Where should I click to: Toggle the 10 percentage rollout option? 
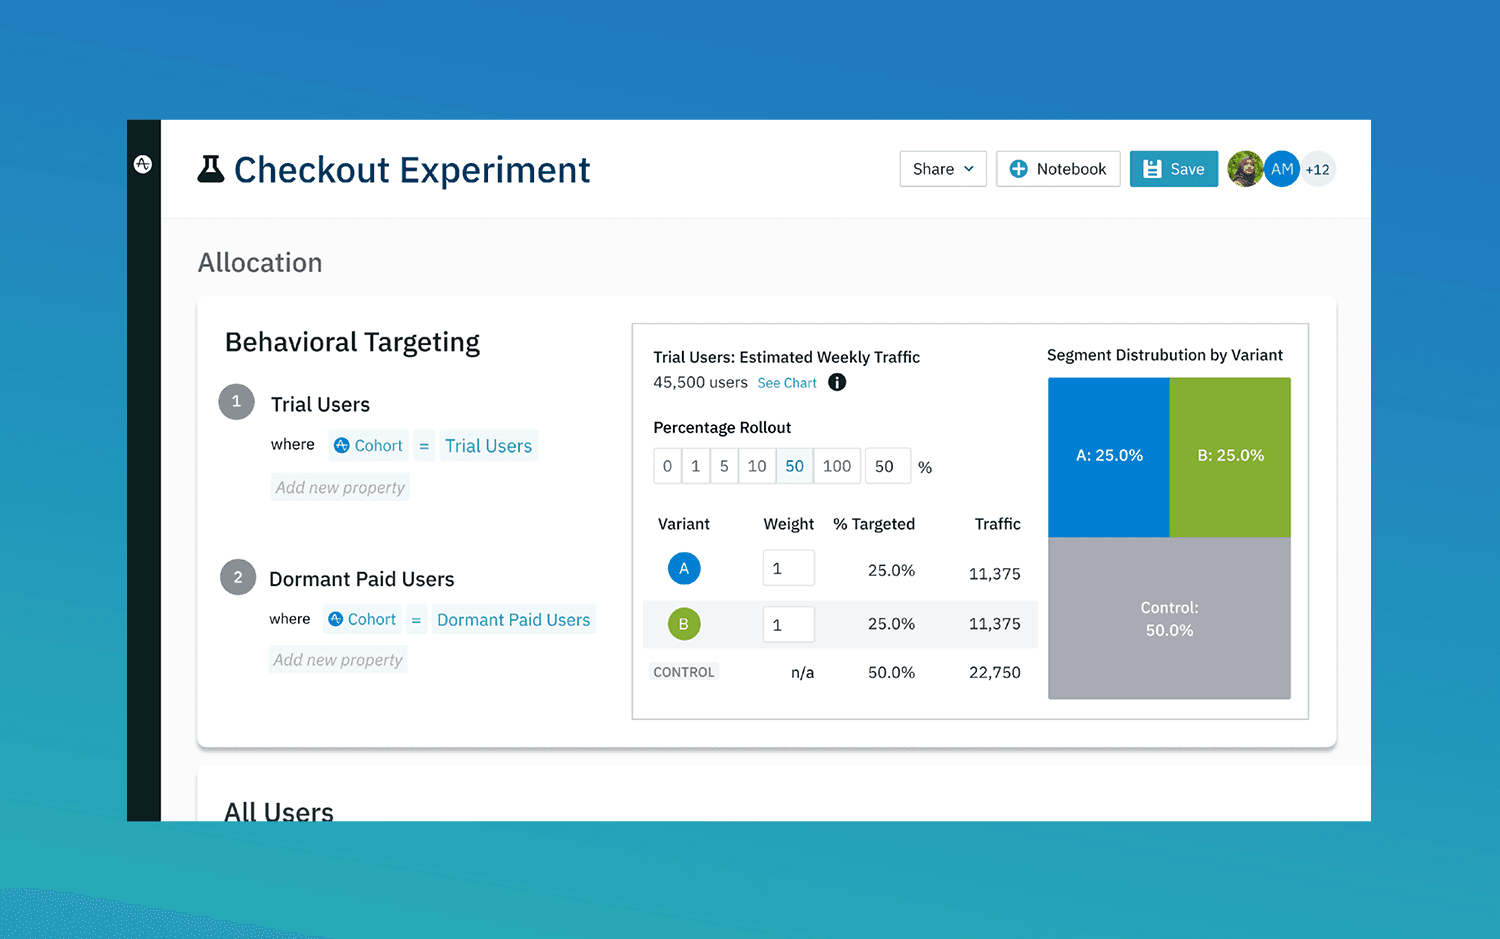coord(757,465)
